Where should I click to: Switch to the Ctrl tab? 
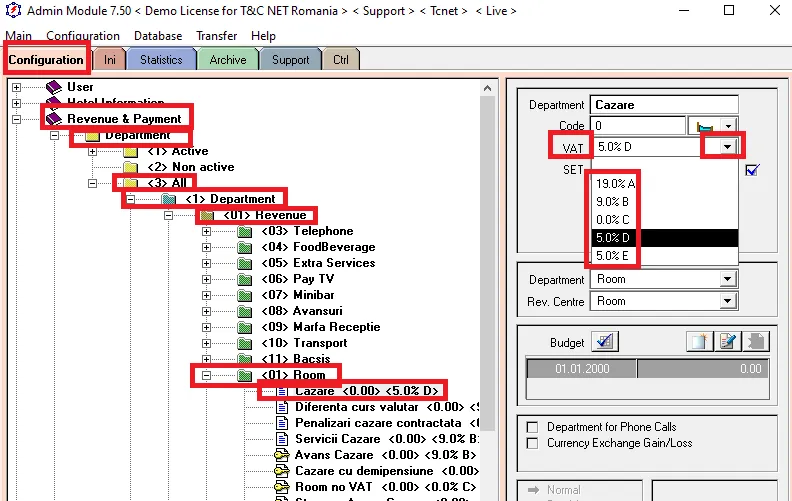pyautogui.click(x=341, y=60)
